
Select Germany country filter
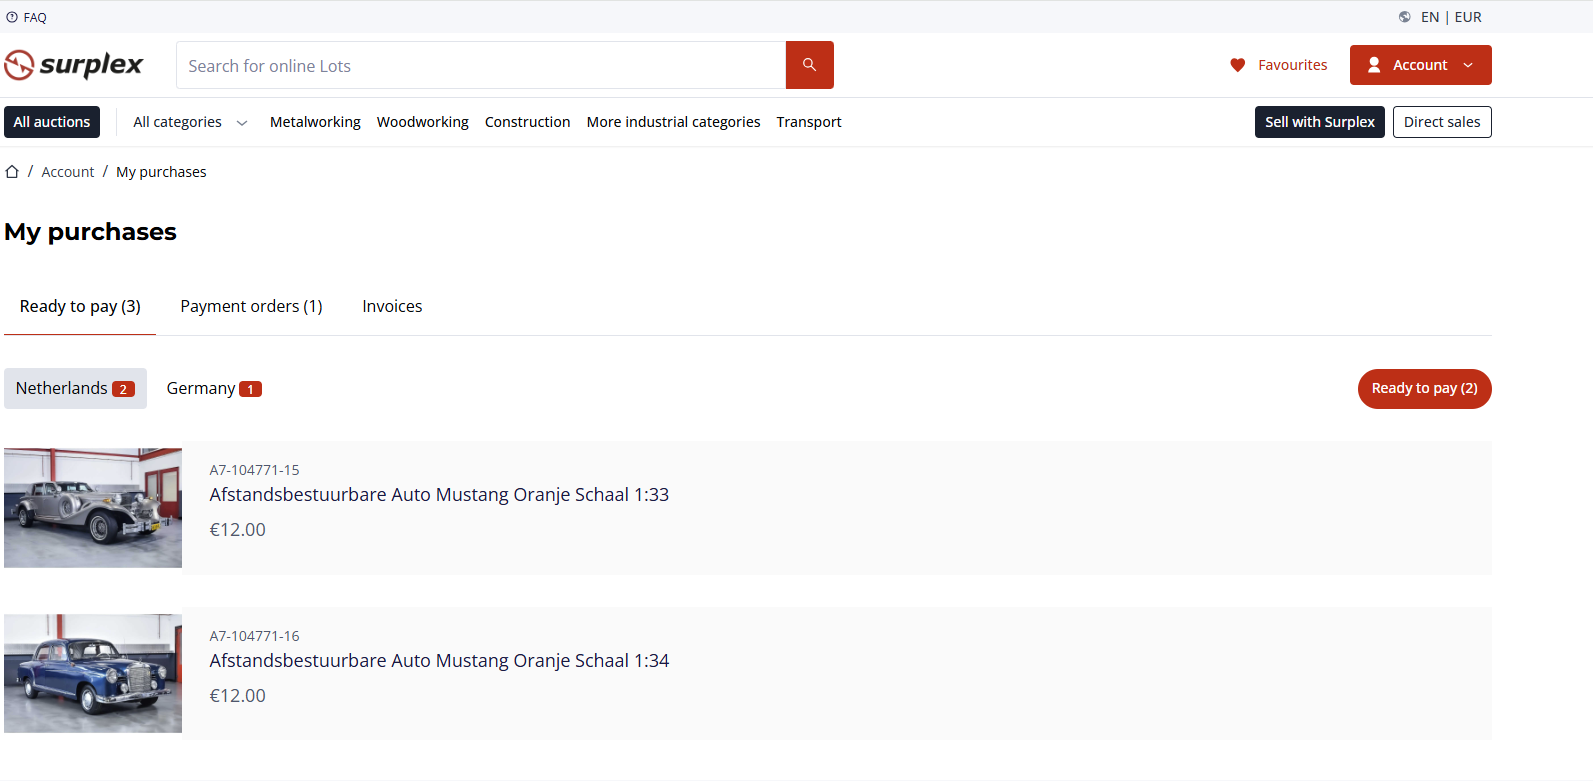click(214, 388)
